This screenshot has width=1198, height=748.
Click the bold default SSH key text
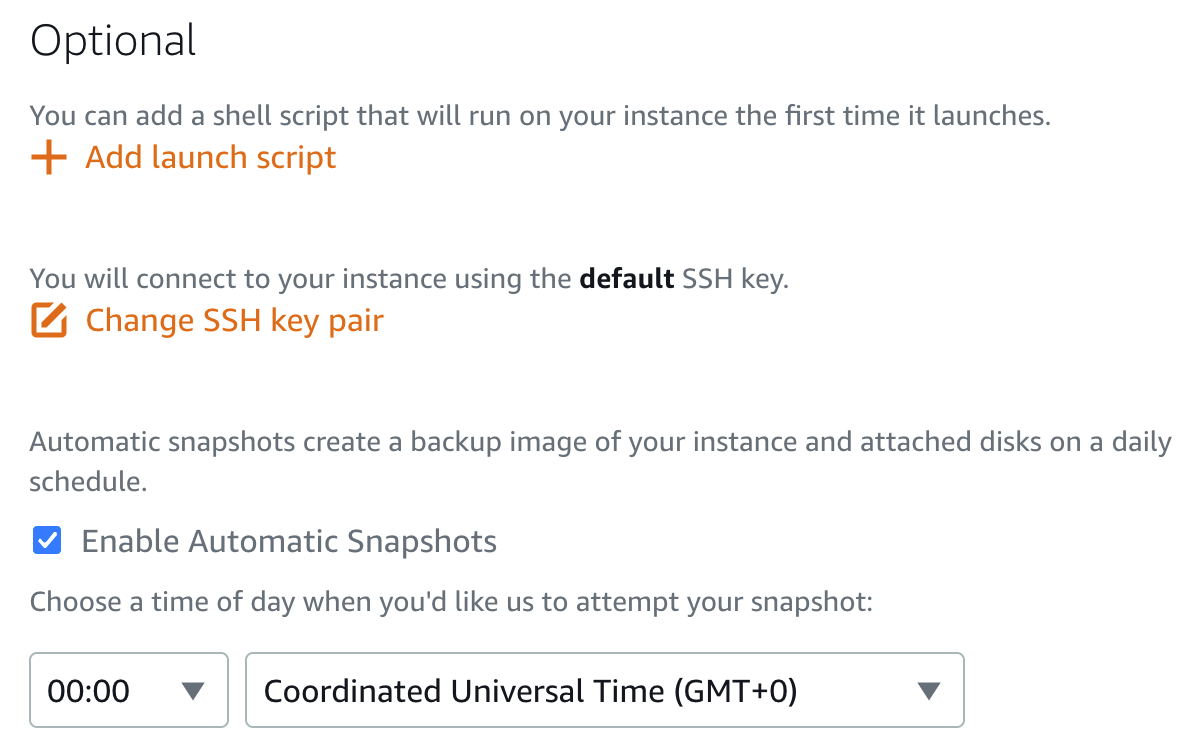tap(626, 278)
